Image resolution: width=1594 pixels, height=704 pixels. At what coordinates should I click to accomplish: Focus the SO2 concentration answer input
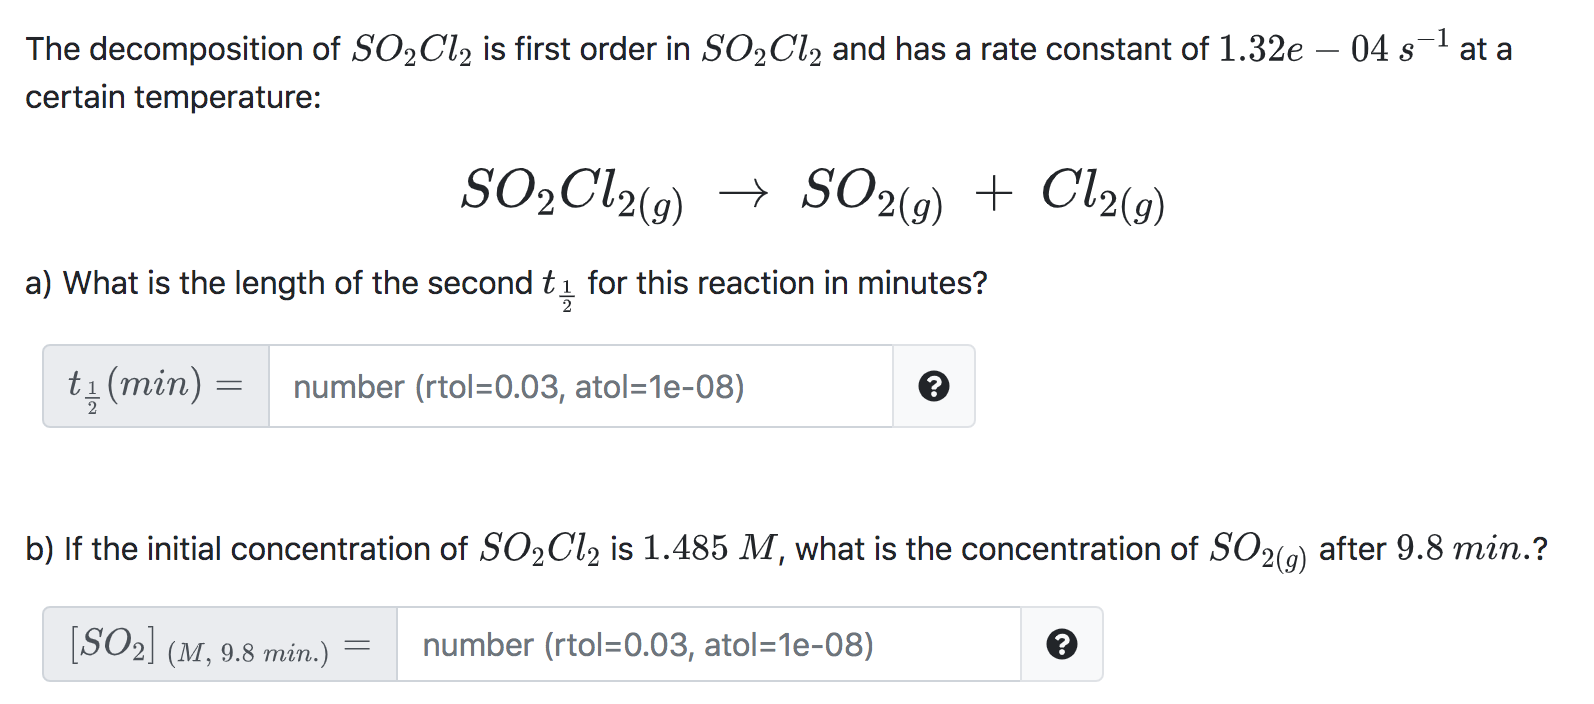click(x=708, y=644)
